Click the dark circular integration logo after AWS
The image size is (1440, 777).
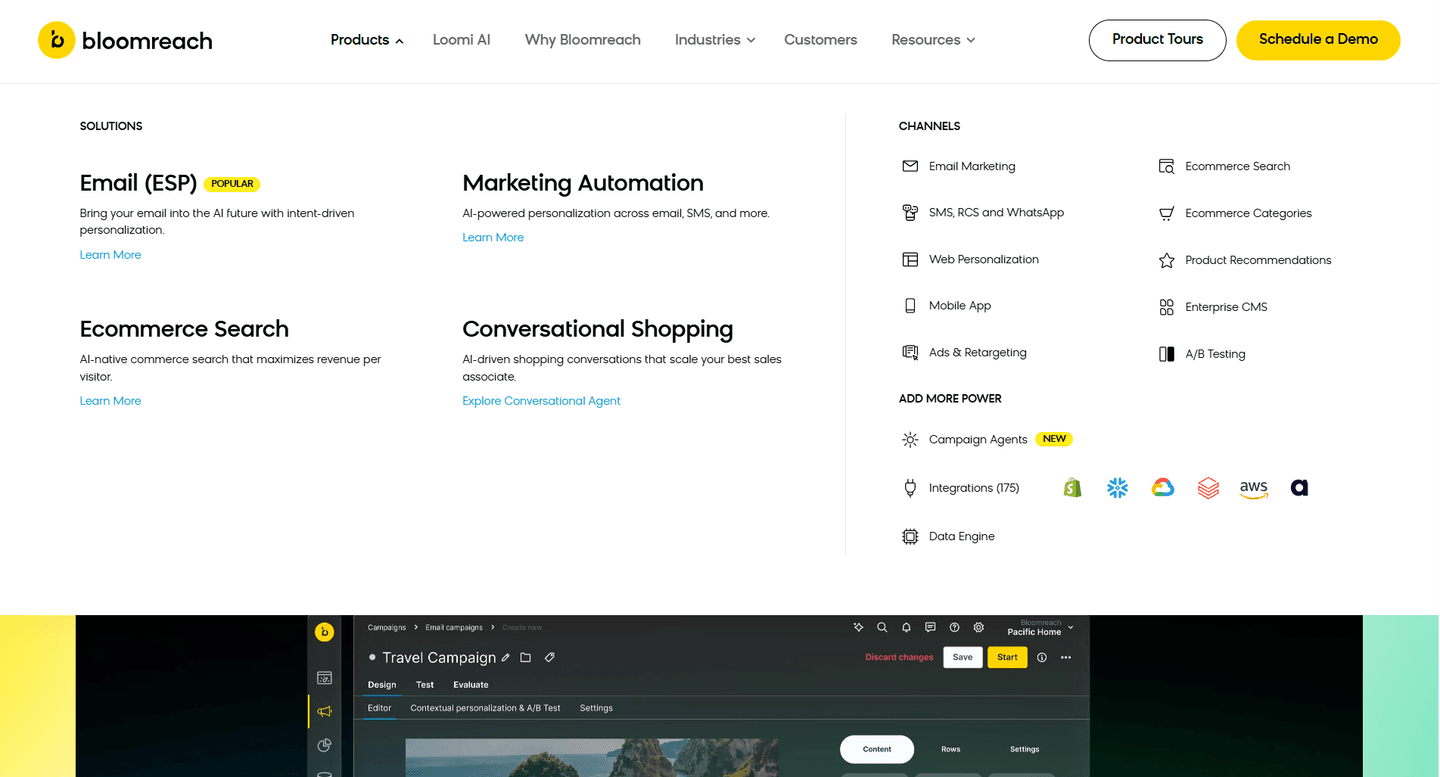pos(1299,488)
